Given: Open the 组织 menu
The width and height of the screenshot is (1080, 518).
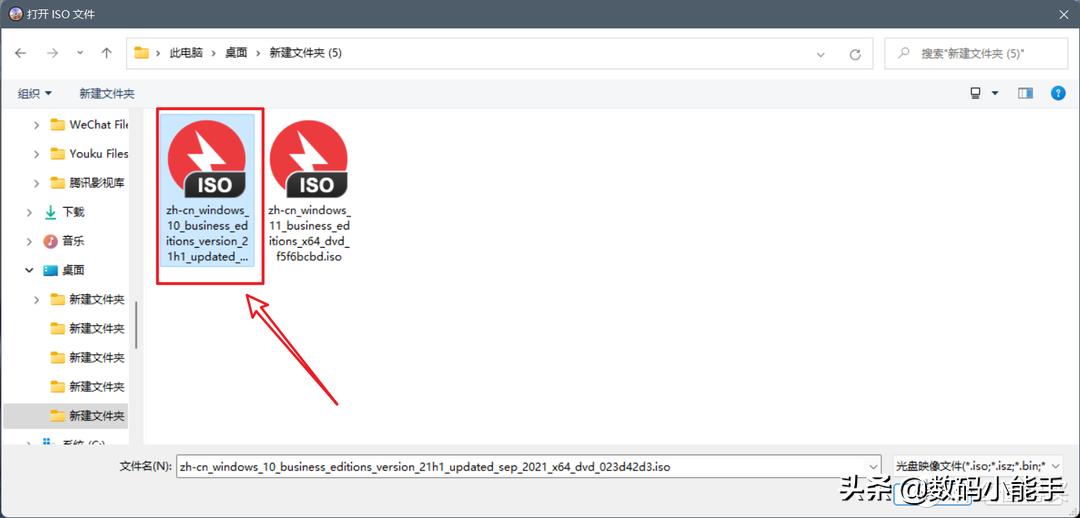Looking at the screenshot, I should coord(34,94).
